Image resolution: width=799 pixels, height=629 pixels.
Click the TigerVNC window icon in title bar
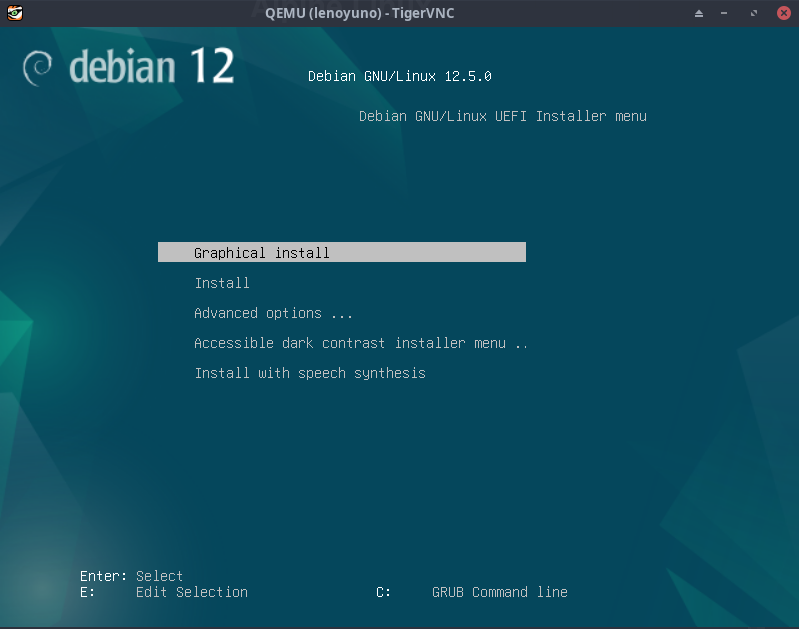click(x=15, y=13)
